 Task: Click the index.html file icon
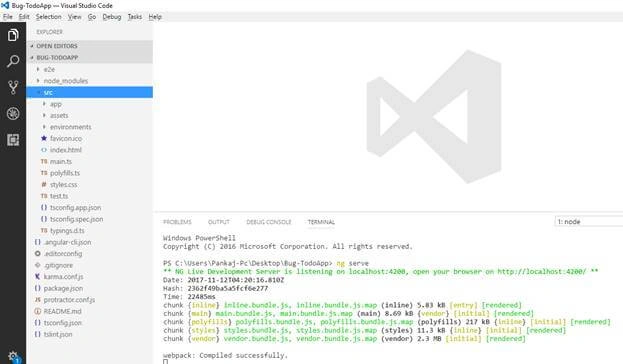44,150
